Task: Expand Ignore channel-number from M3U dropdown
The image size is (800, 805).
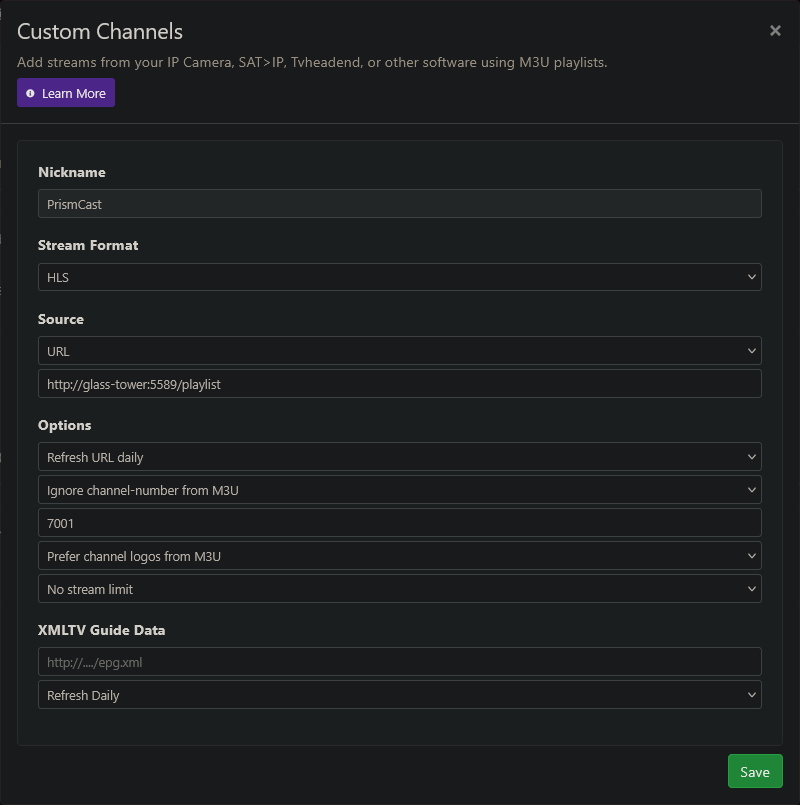Action: (x=399, y=490)
